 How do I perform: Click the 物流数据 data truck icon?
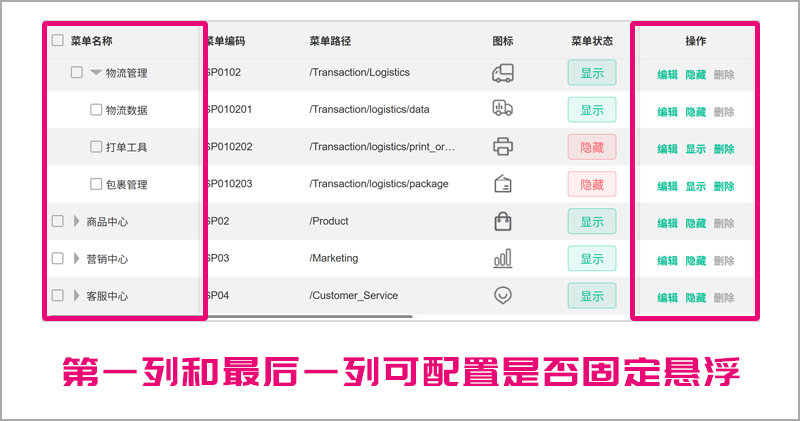tap(503, 108)
